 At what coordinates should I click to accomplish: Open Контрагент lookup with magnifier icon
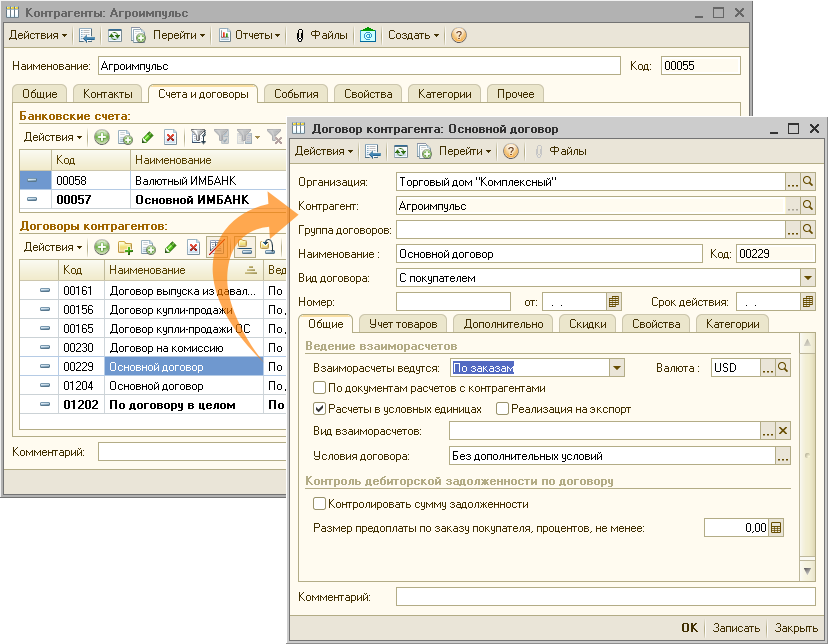(x=807, y=205)
